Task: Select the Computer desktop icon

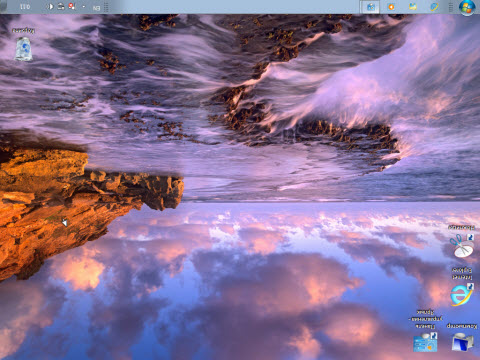Action: (x=462, y=342)
